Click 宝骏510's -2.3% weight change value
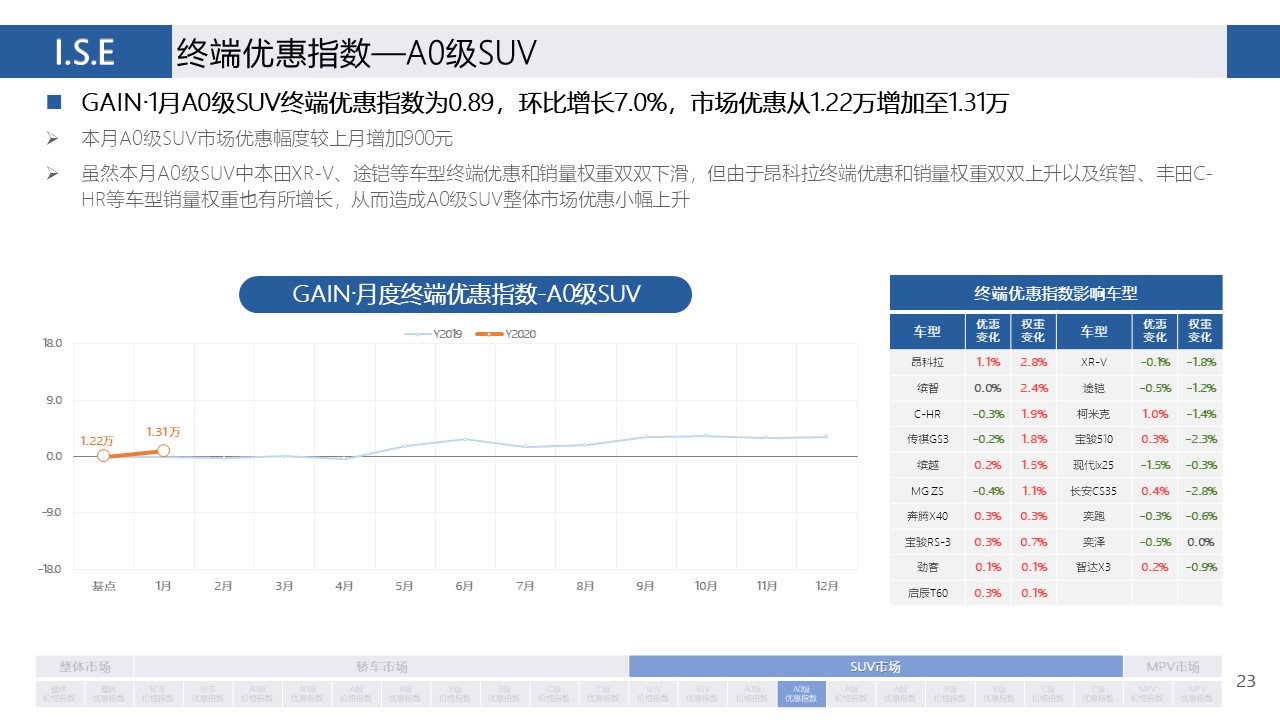The width and height of the screenshot is (1280, 720). point(1200,439)
